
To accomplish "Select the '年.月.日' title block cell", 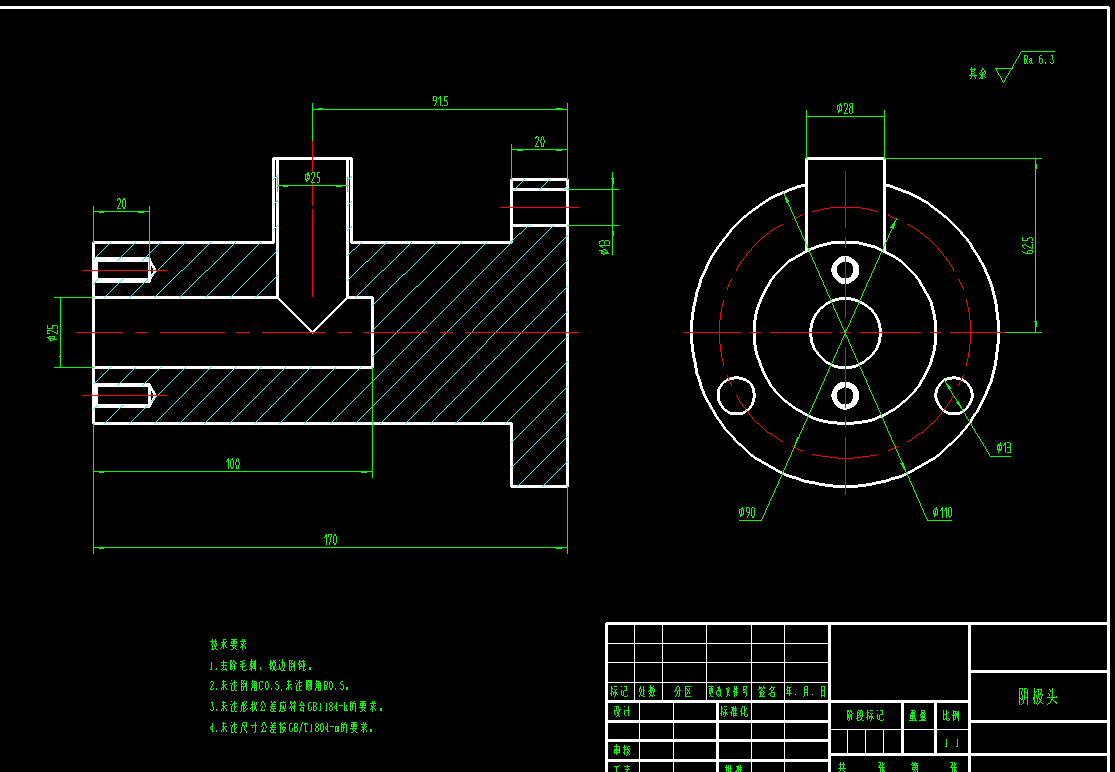I will point(806,692).
